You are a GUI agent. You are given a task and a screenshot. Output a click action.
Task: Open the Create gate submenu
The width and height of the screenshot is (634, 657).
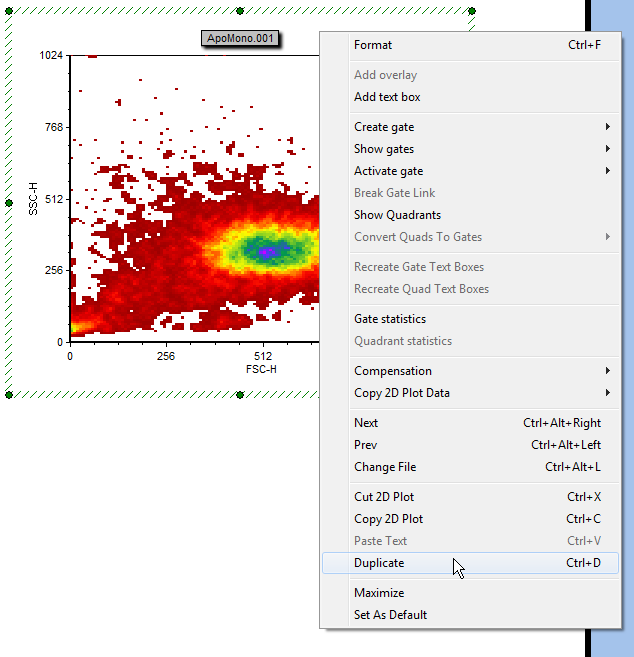(470, 127)
